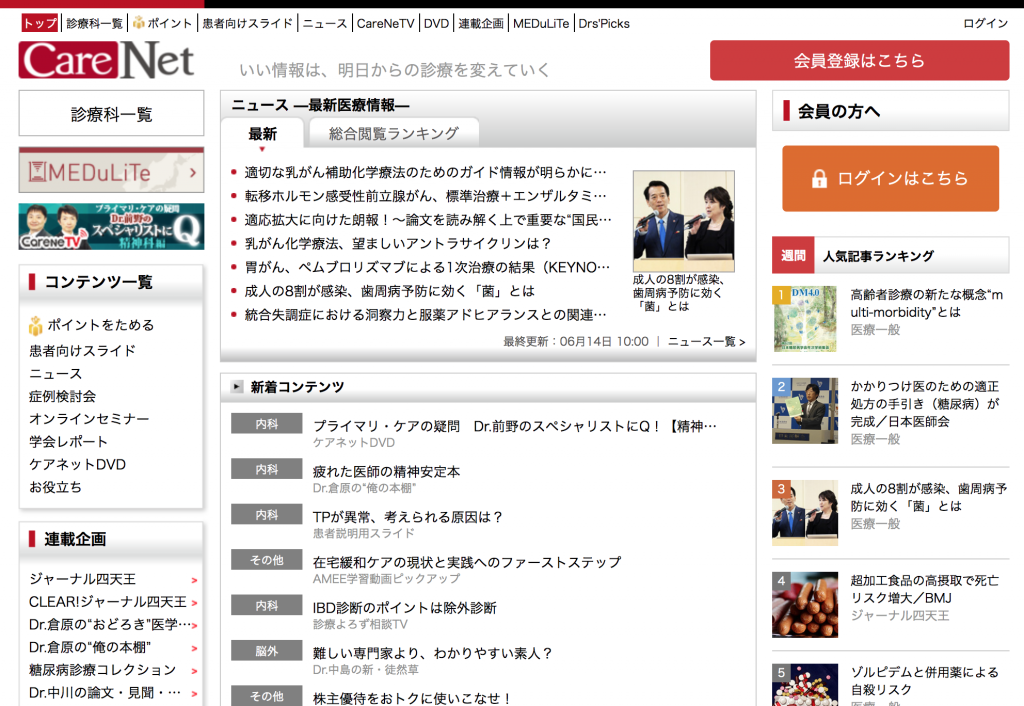Open news 適切な乳がん補助化学療法 headline

[x=425, y=172]
